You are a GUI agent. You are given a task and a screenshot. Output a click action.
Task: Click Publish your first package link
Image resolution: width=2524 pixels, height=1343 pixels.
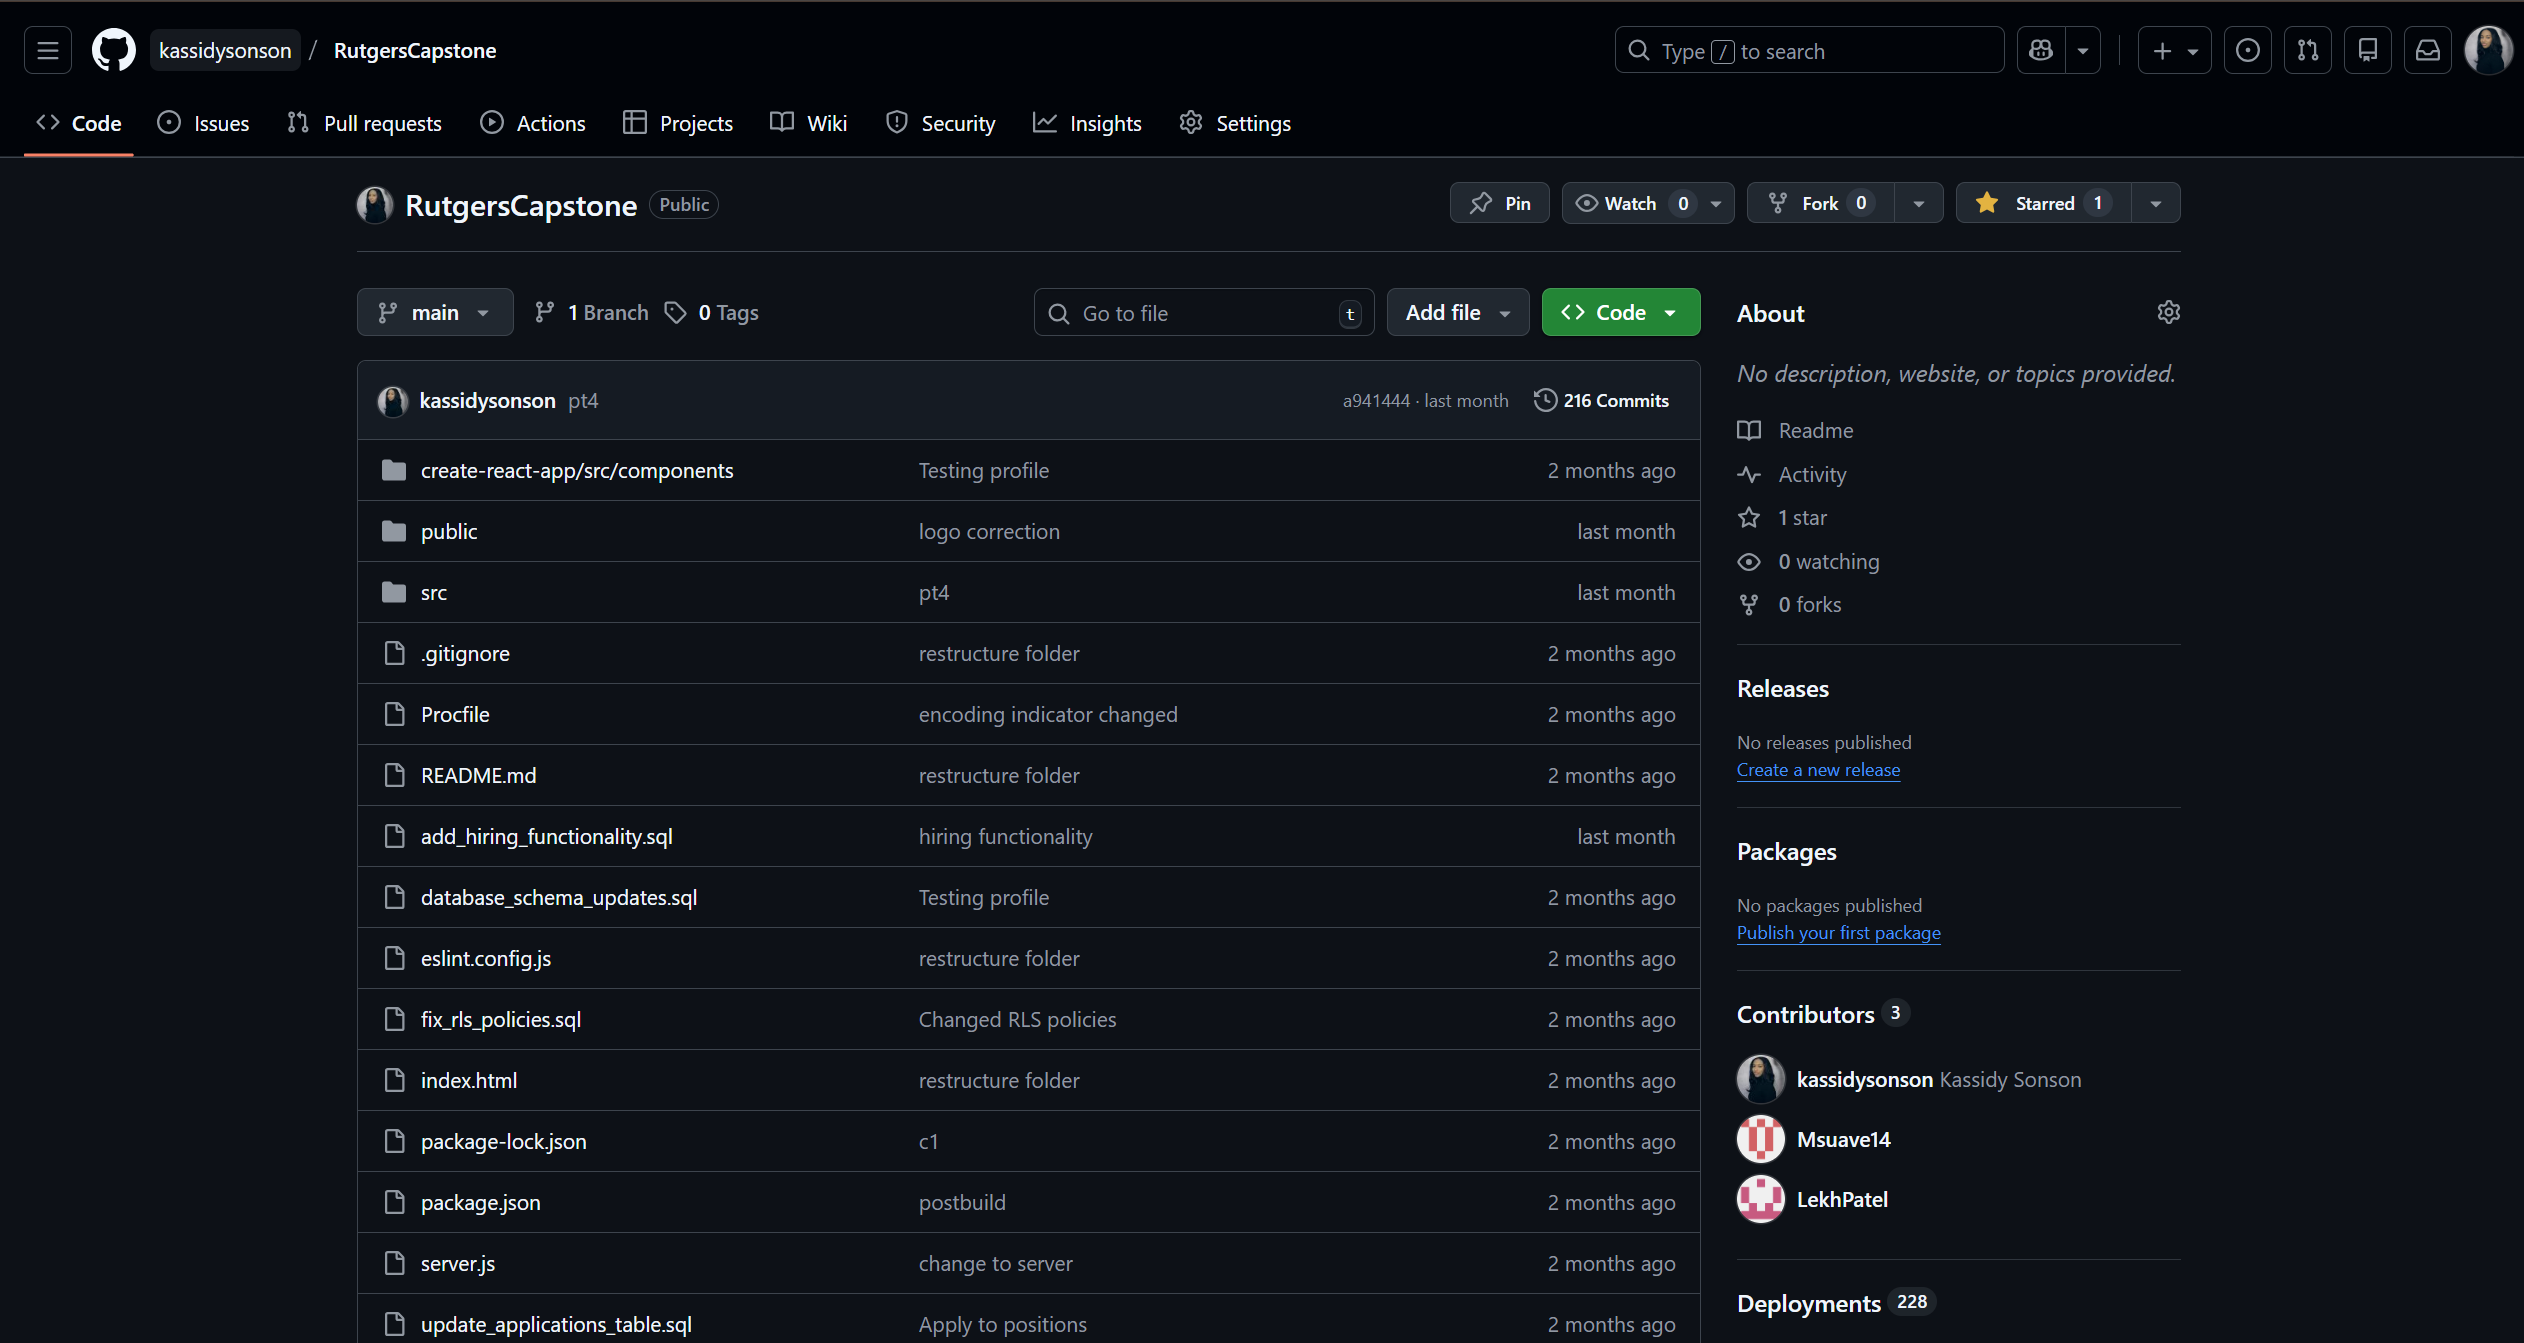pyautogui.click(x=1838, y=933)
